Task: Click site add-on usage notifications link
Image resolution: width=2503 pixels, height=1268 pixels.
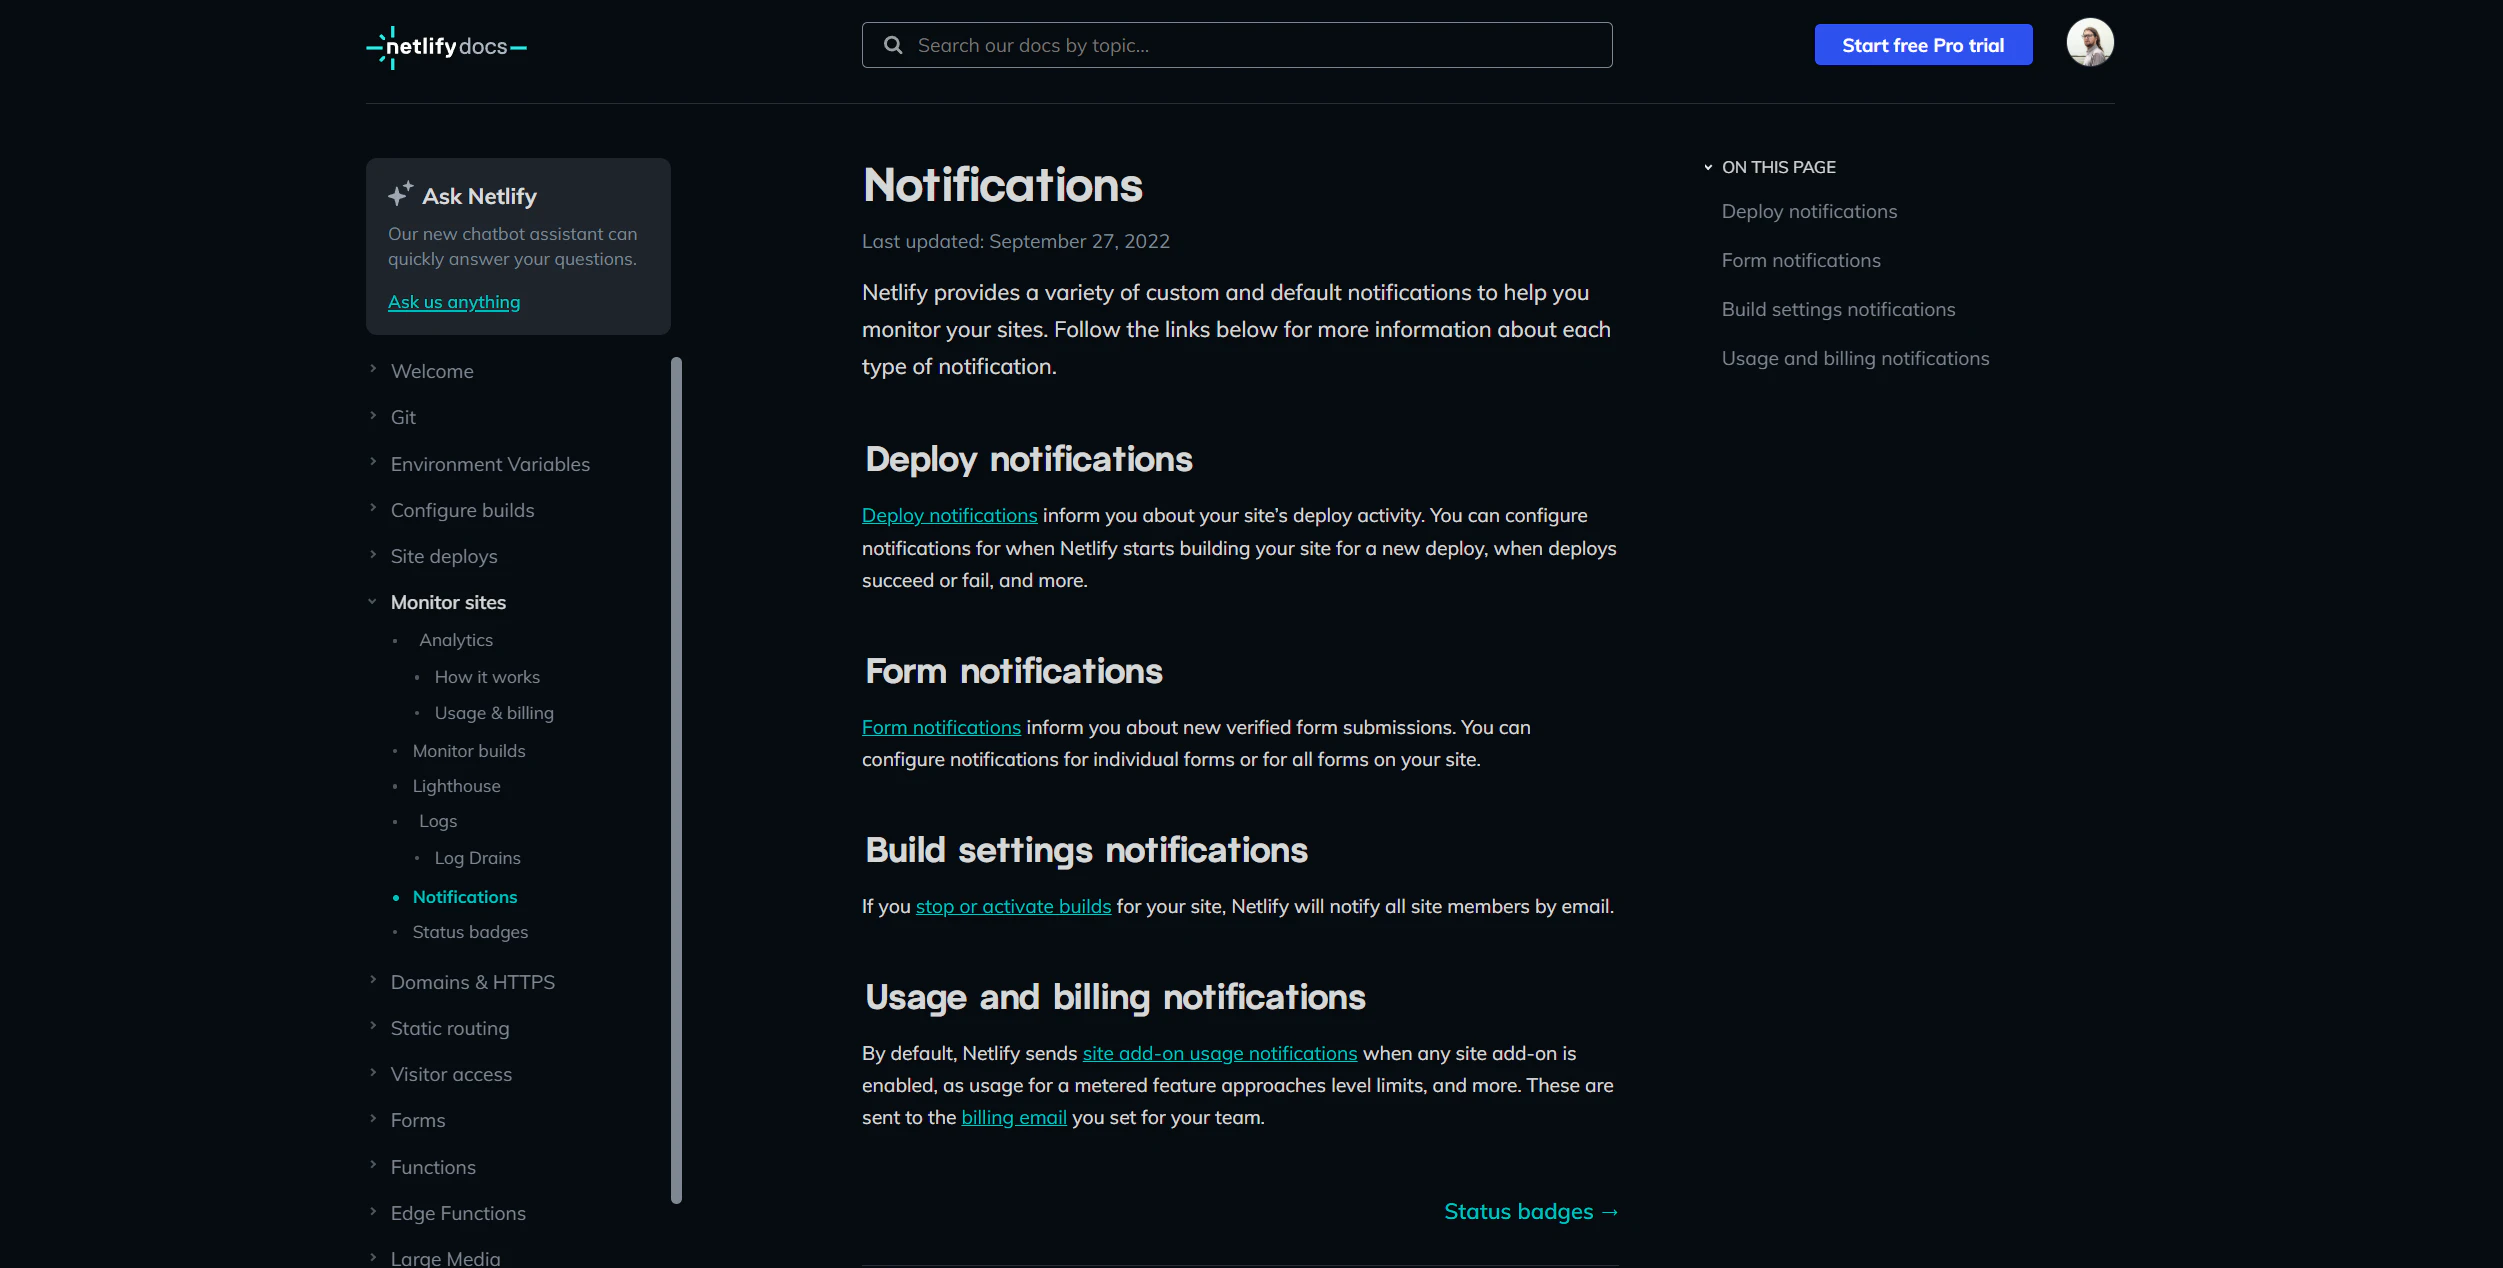Action: click(x=1219, y=1053)
